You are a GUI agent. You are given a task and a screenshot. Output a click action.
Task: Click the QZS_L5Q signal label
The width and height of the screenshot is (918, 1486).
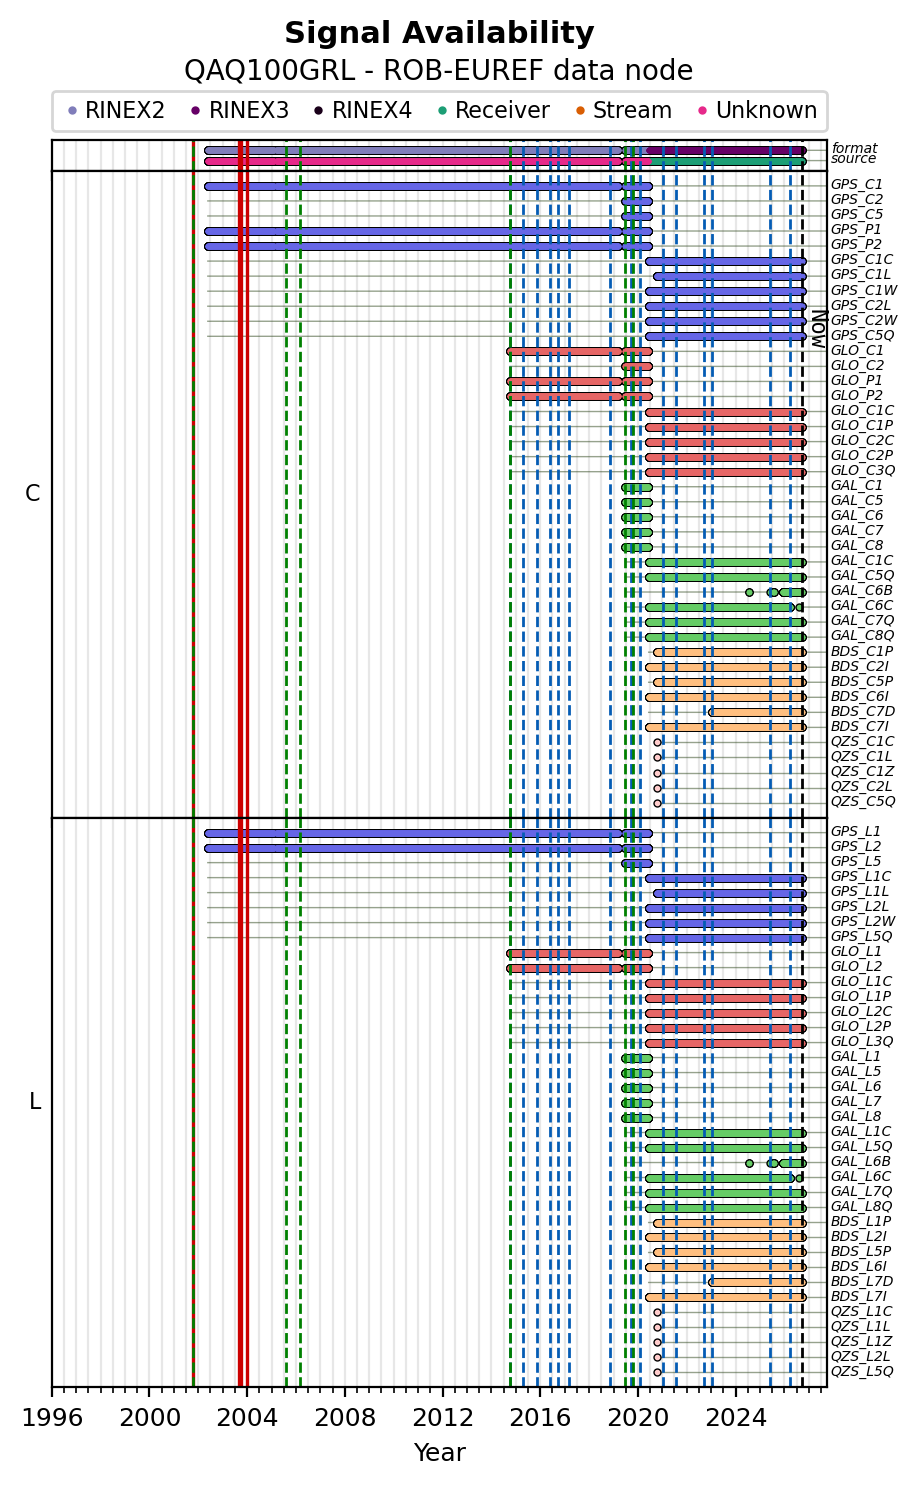click(x=863, y=1372)
